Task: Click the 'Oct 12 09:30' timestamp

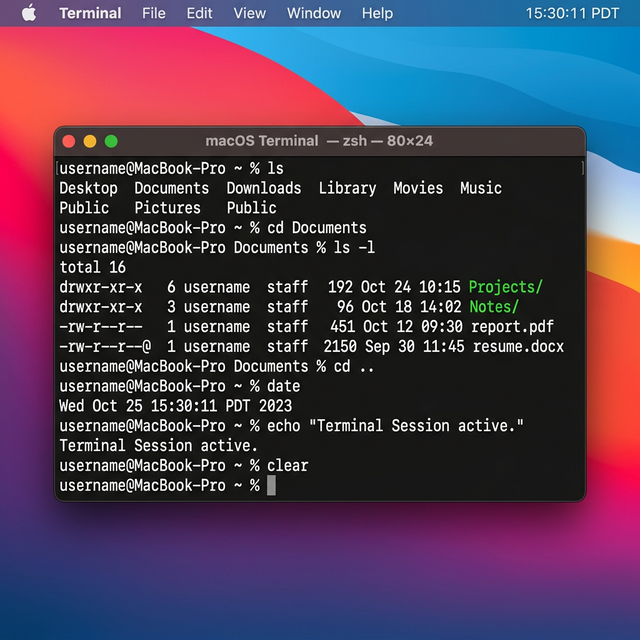Action: (x=413, y=327)
